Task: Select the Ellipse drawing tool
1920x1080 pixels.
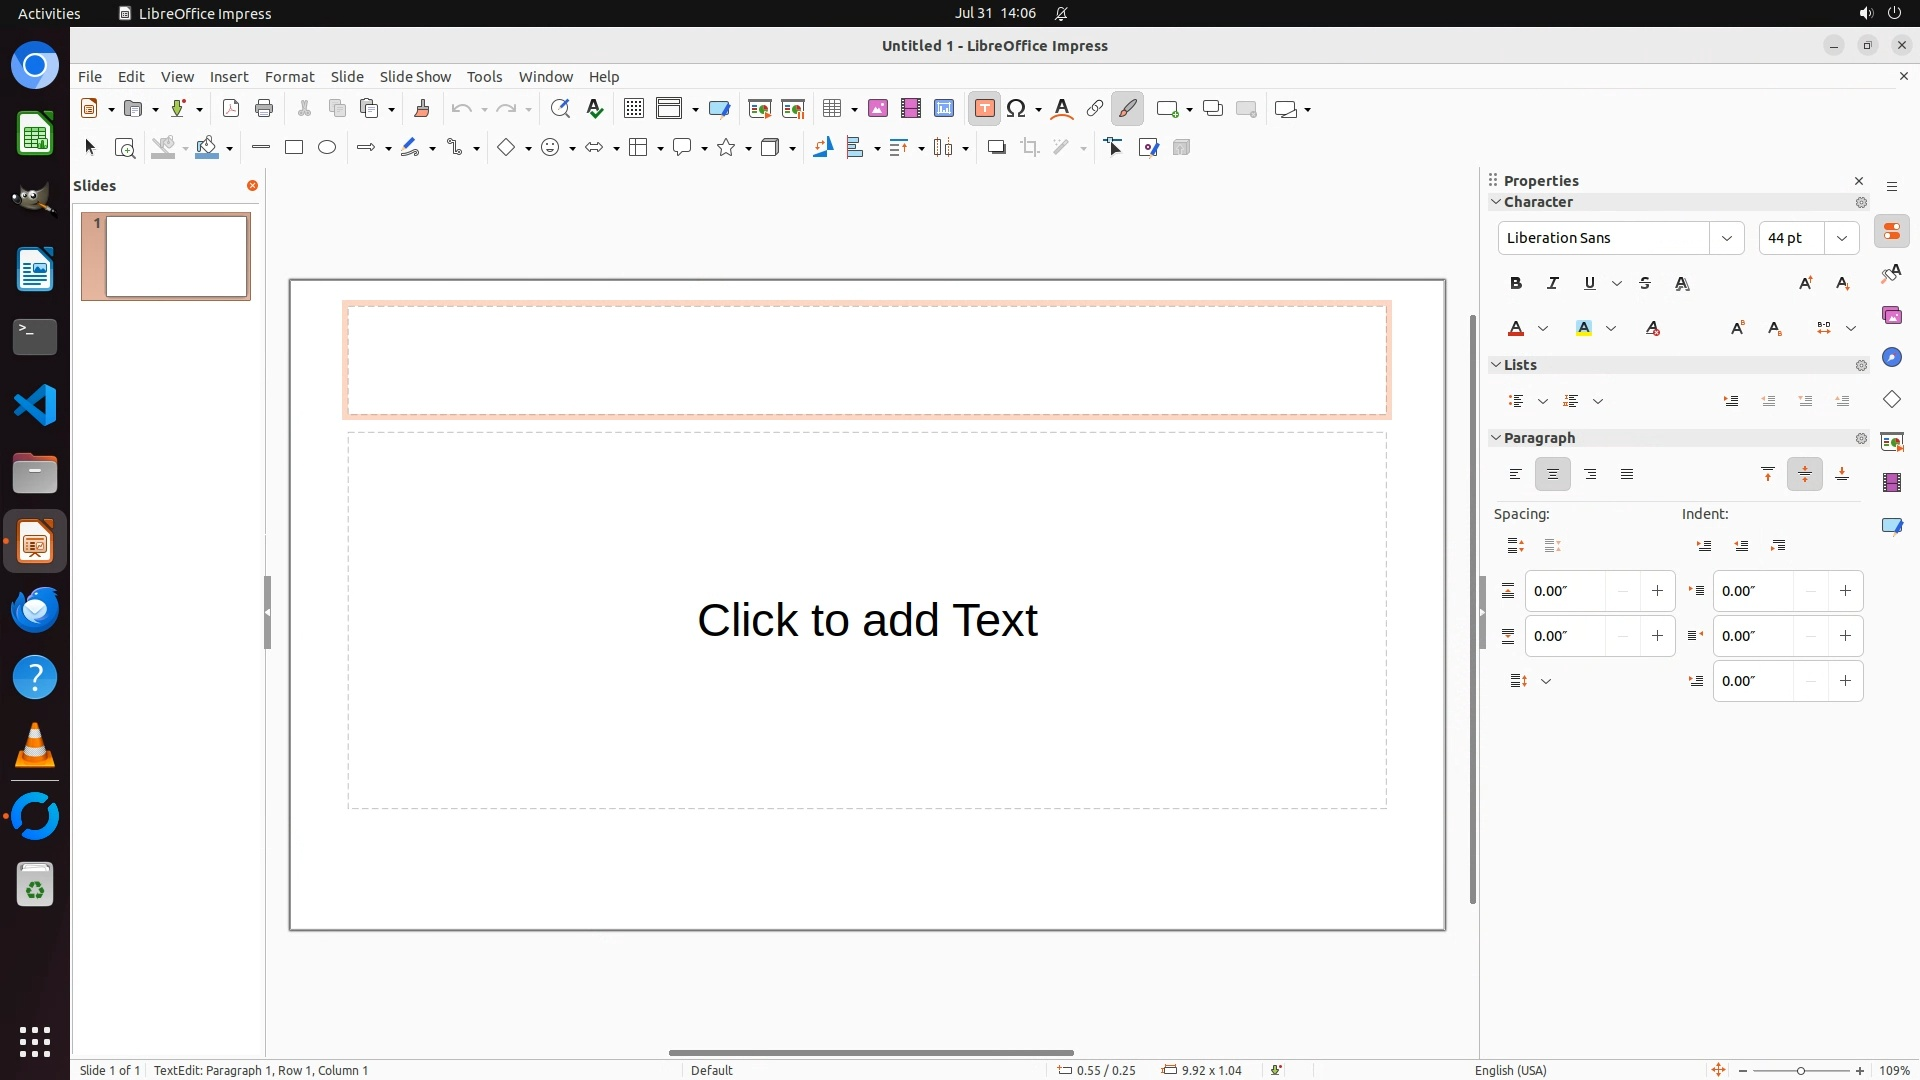Action: (x=327, y=148)
